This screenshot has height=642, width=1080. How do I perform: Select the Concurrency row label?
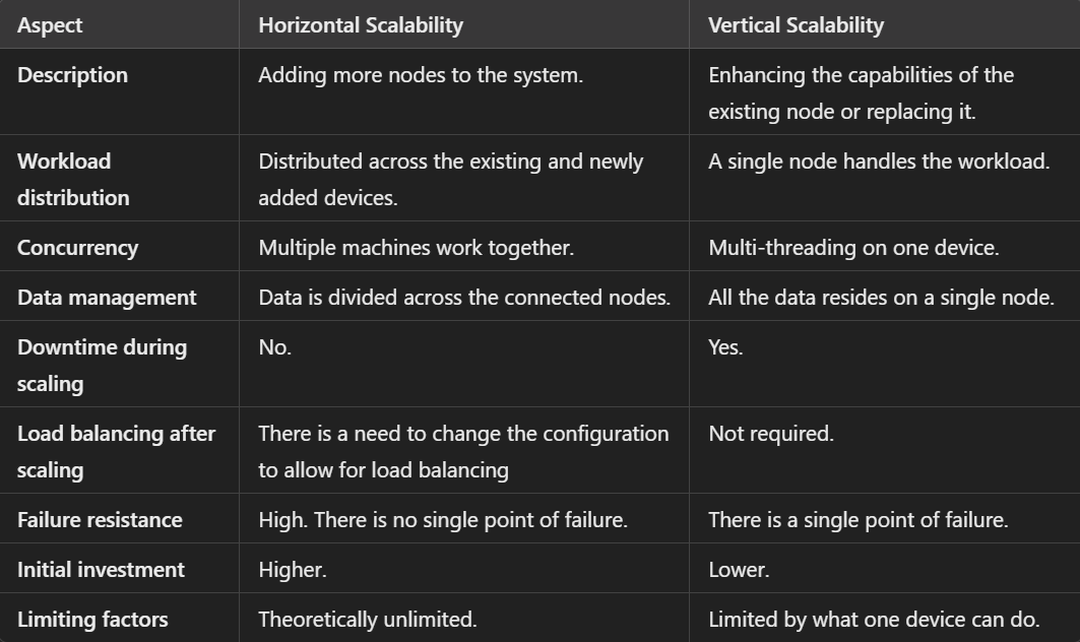pos(77,248)
